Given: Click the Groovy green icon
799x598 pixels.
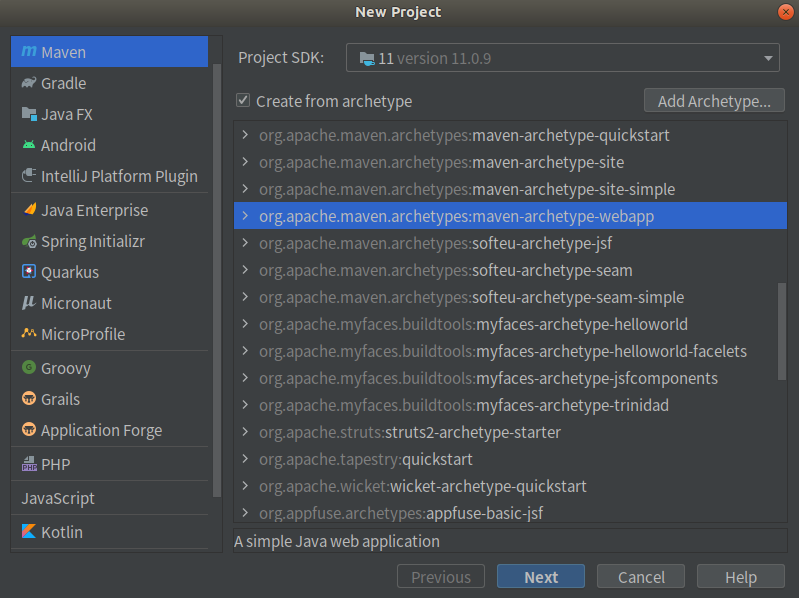Looking at the screenshot, I should click(x=29, y=367).
